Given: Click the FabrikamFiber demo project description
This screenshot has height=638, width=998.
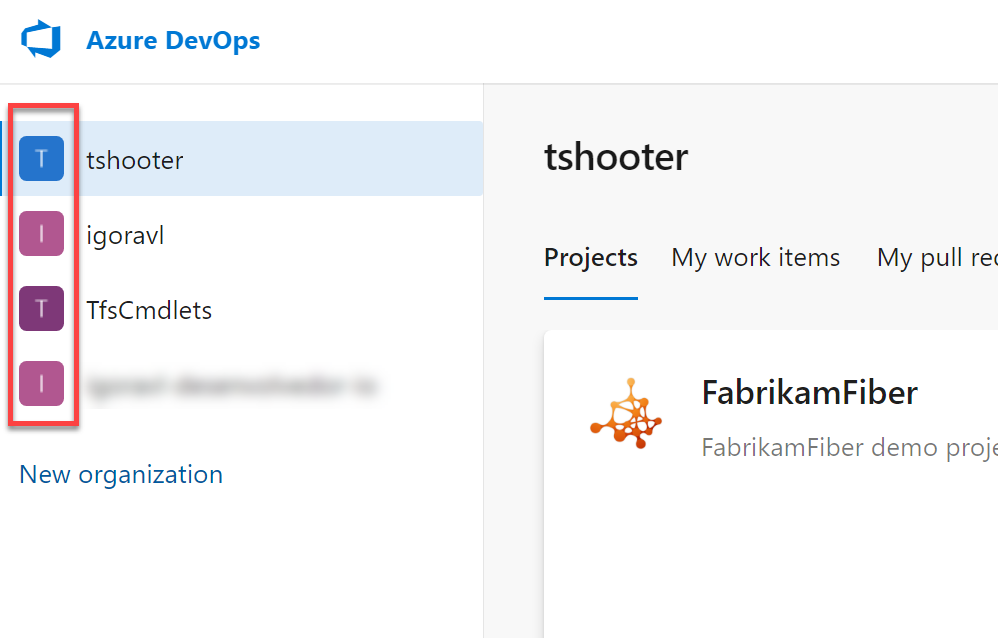Looking at the screenshot, I should tap(849, 448).
